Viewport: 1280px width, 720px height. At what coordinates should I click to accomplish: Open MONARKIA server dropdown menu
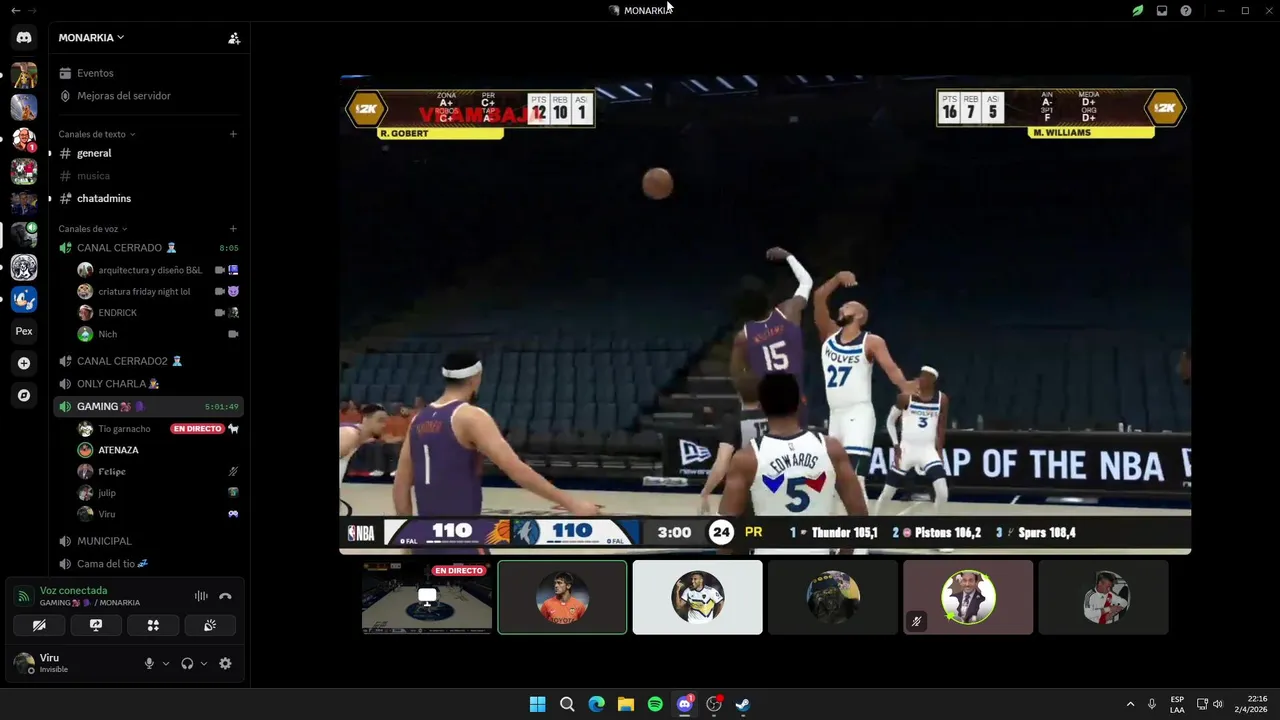point(91,38)
